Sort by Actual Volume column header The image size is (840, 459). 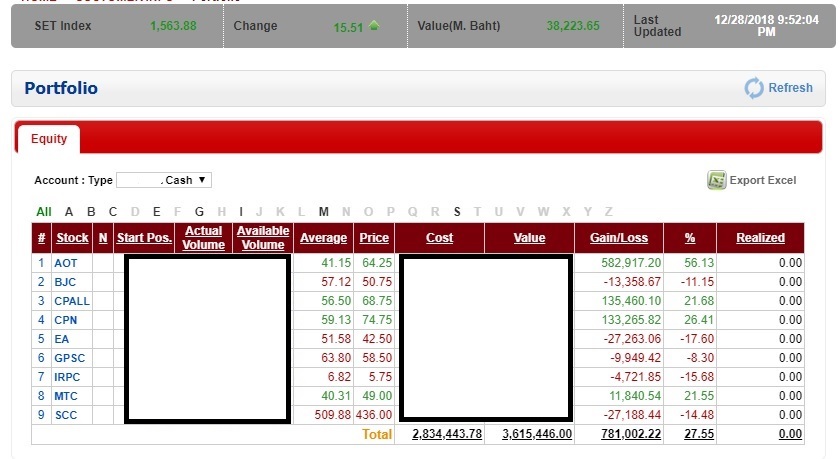pyautogui.click(x=204, y=238)
